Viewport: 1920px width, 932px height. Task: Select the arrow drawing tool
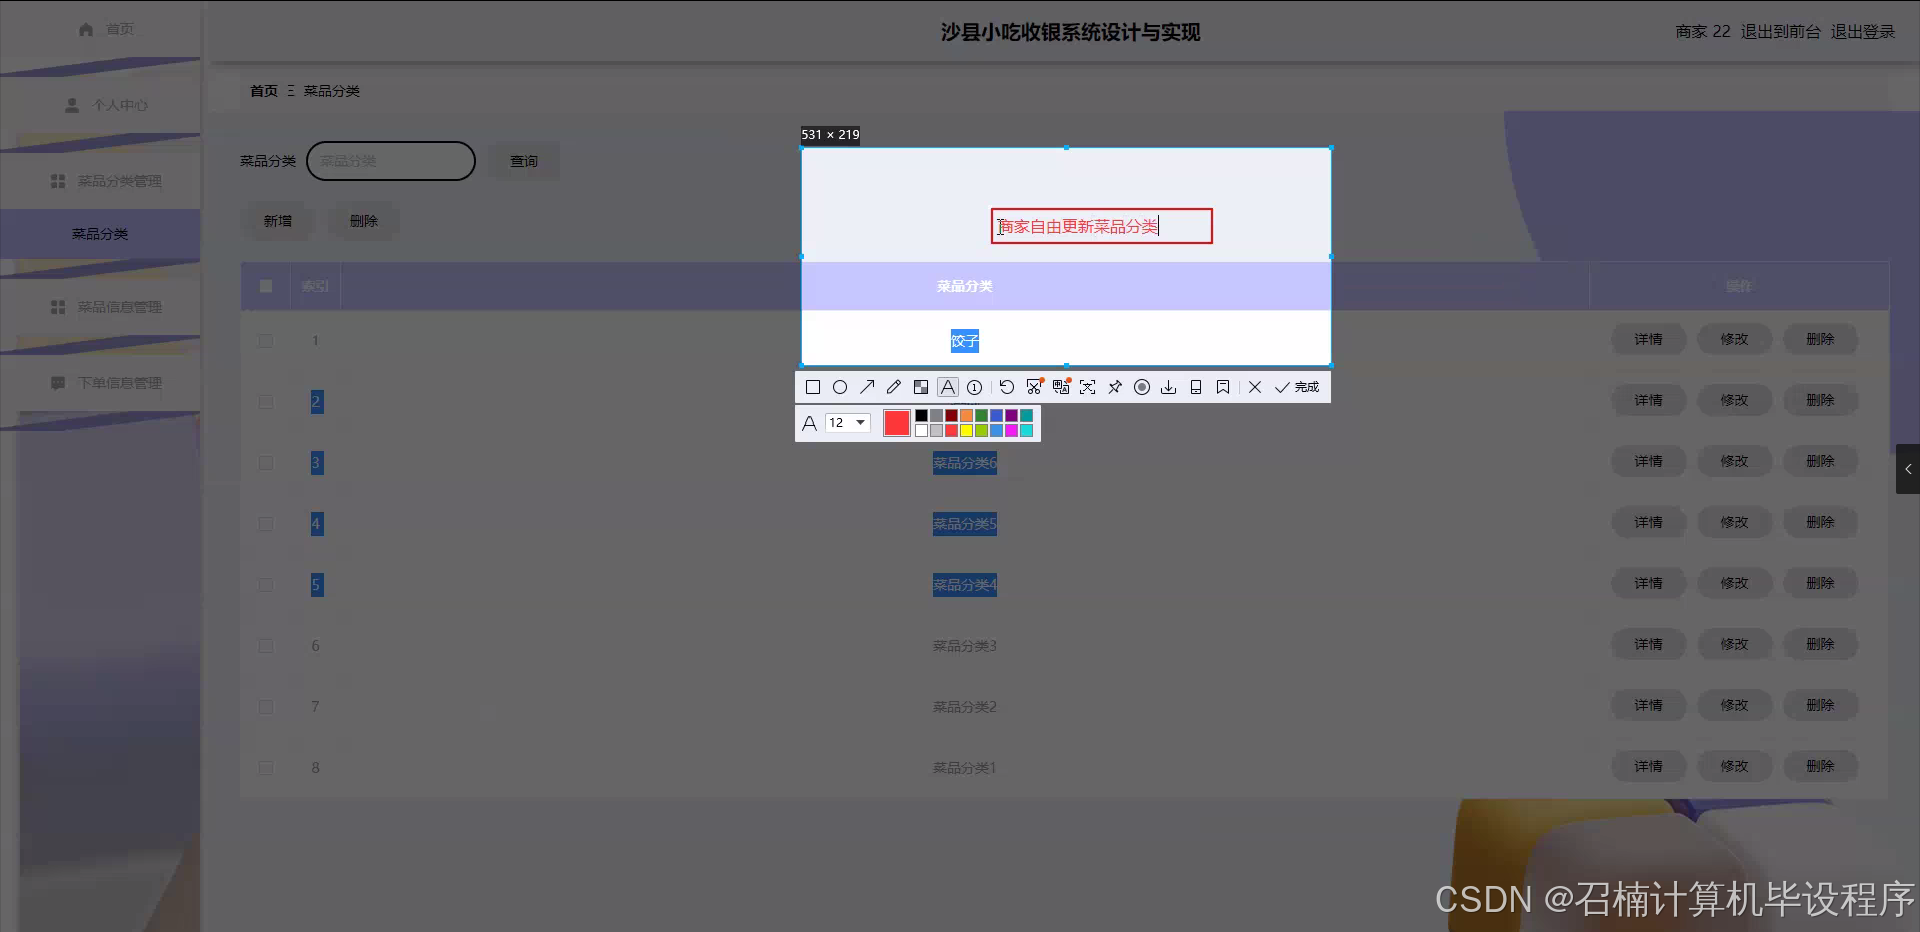(867, 387)
